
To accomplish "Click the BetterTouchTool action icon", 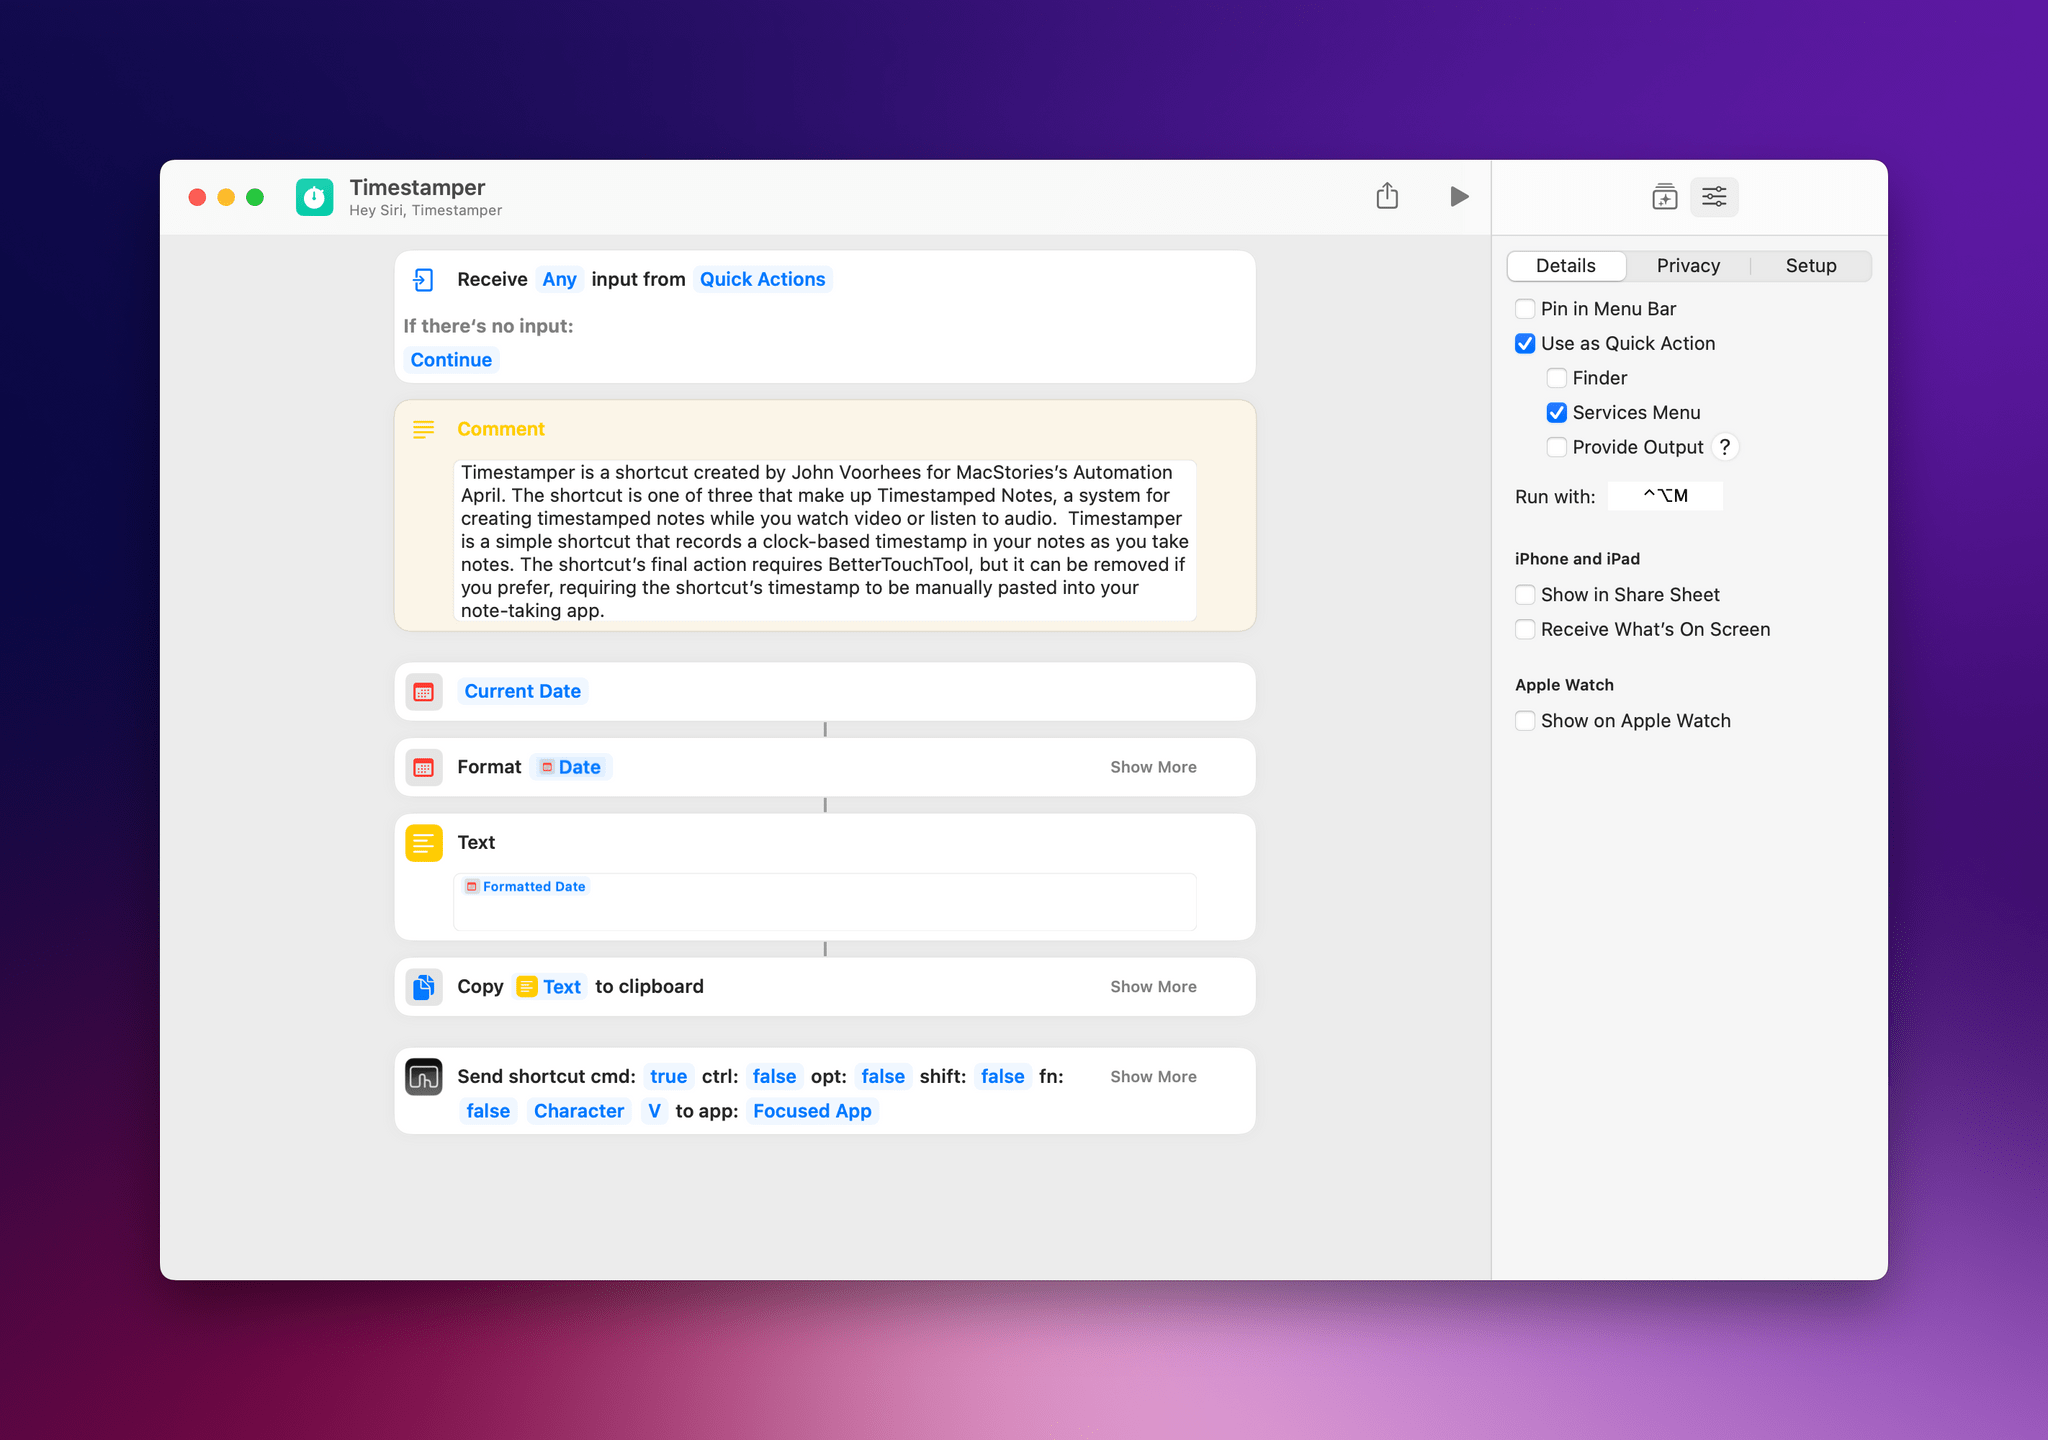I will click(x=424, y=1077).
